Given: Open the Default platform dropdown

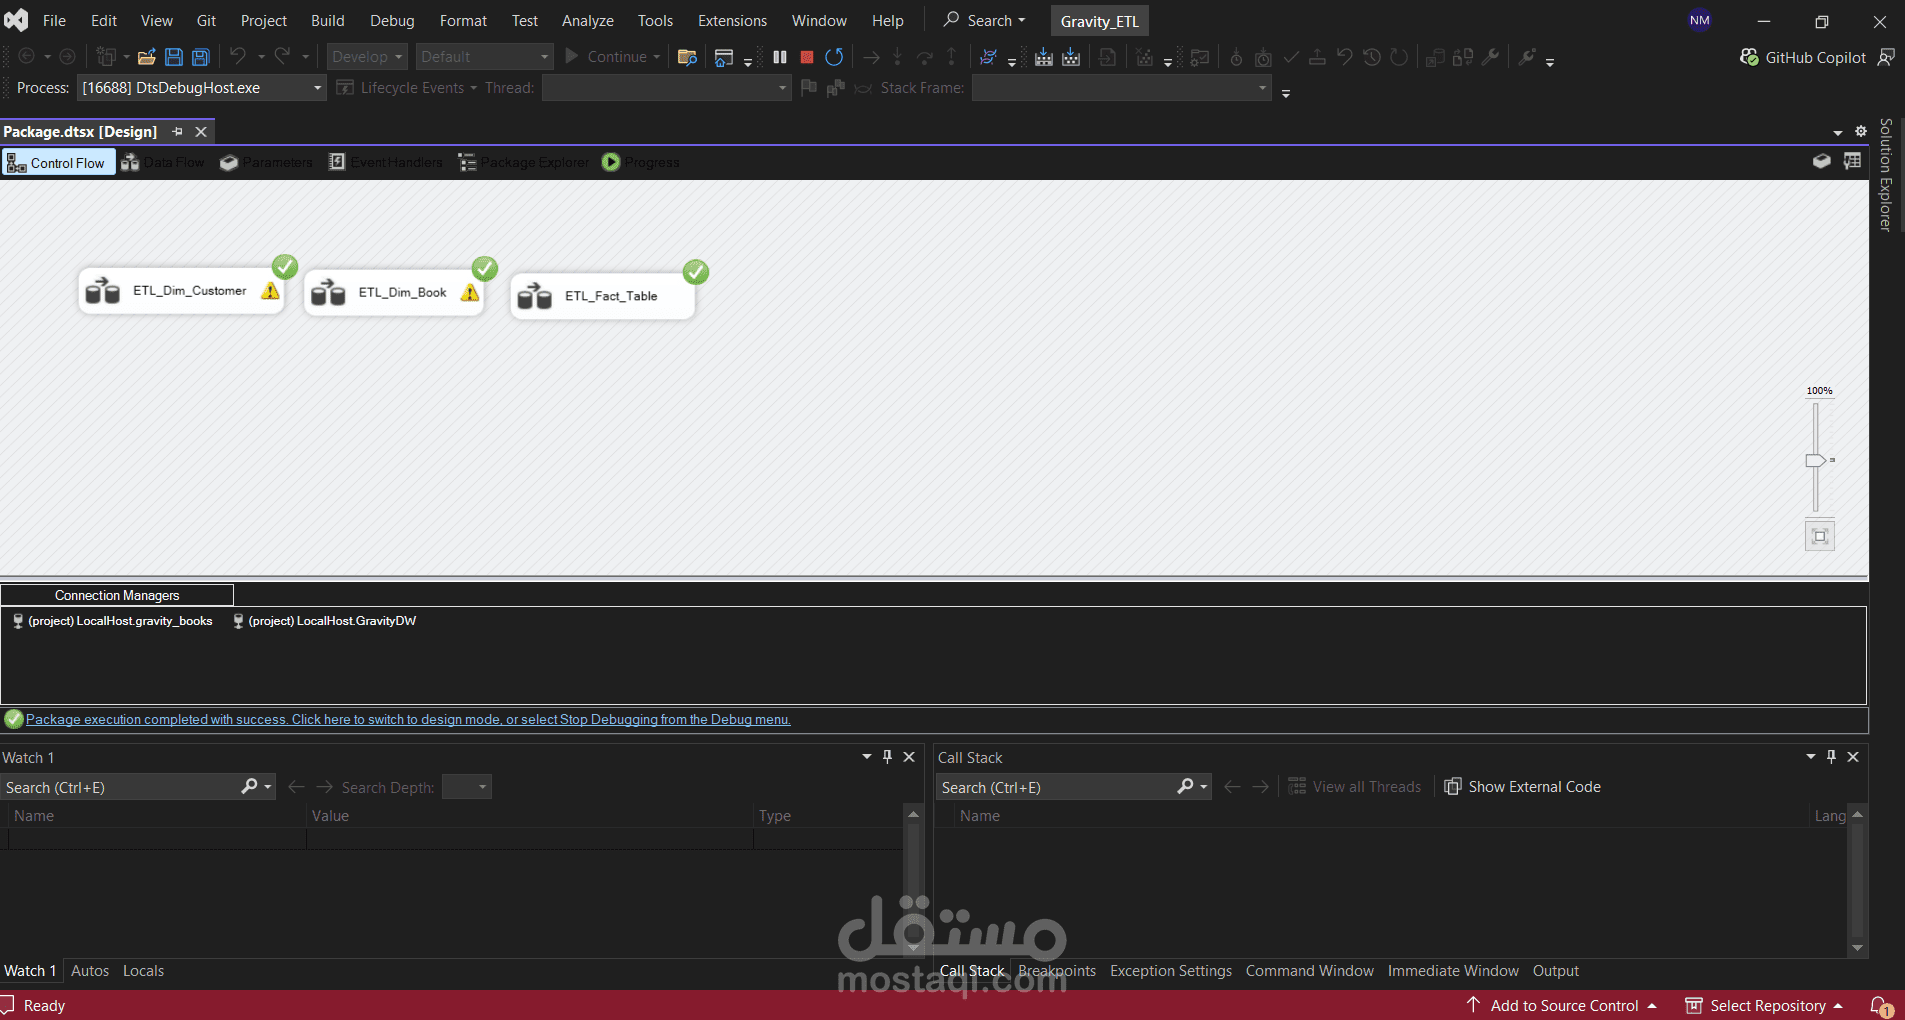Looking at the screenshot, I should click(x=485, y=57).
